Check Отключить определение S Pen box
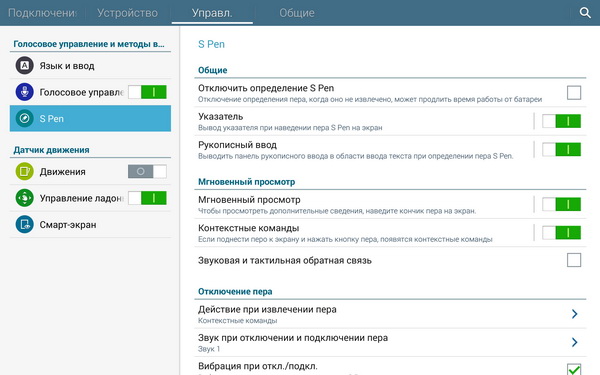The width and height of the screenshot is (600, 375). point(574,93)
